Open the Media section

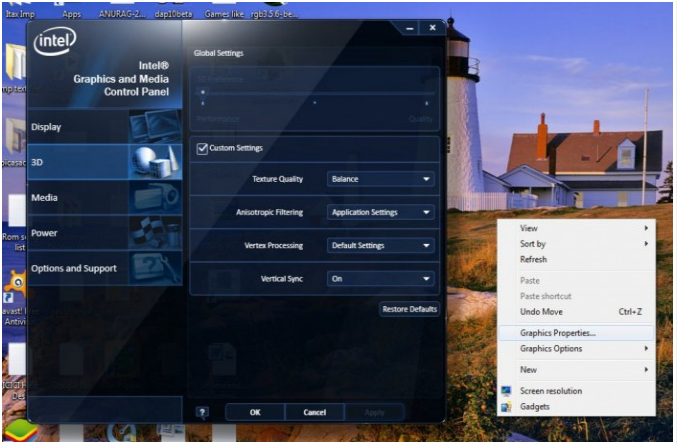104,198
